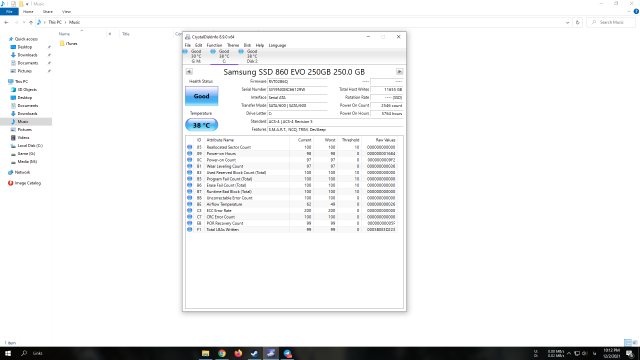Click status icon of POR Recovery Count row
This screenshot has width=640, height=360.
[189, 223]
